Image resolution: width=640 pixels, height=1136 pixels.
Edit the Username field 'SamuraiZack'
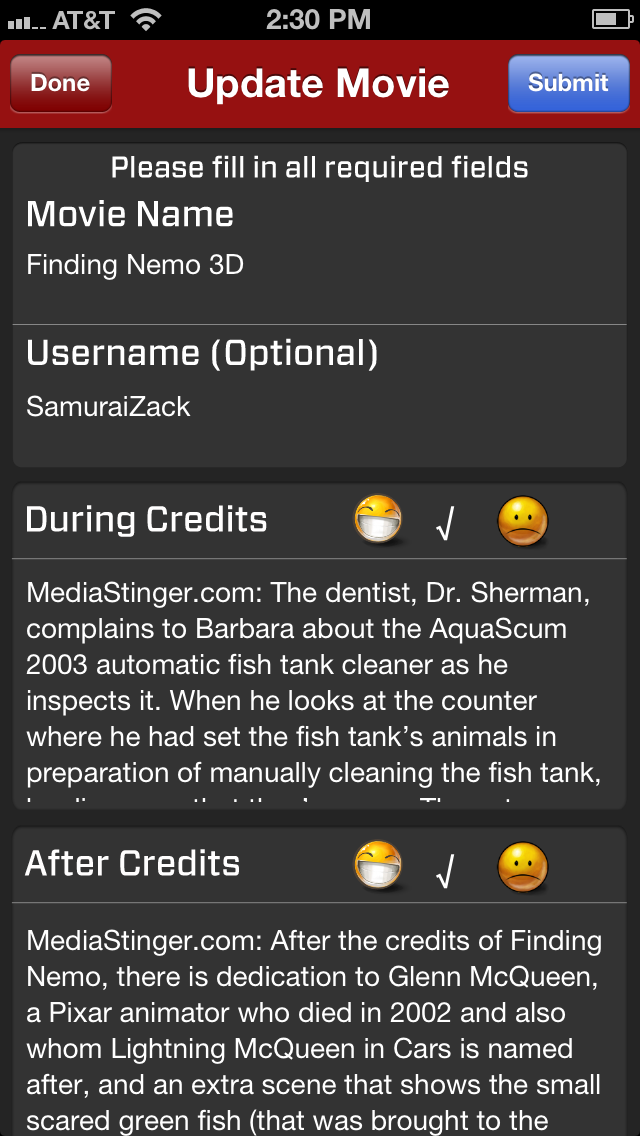tap(108, 407)
